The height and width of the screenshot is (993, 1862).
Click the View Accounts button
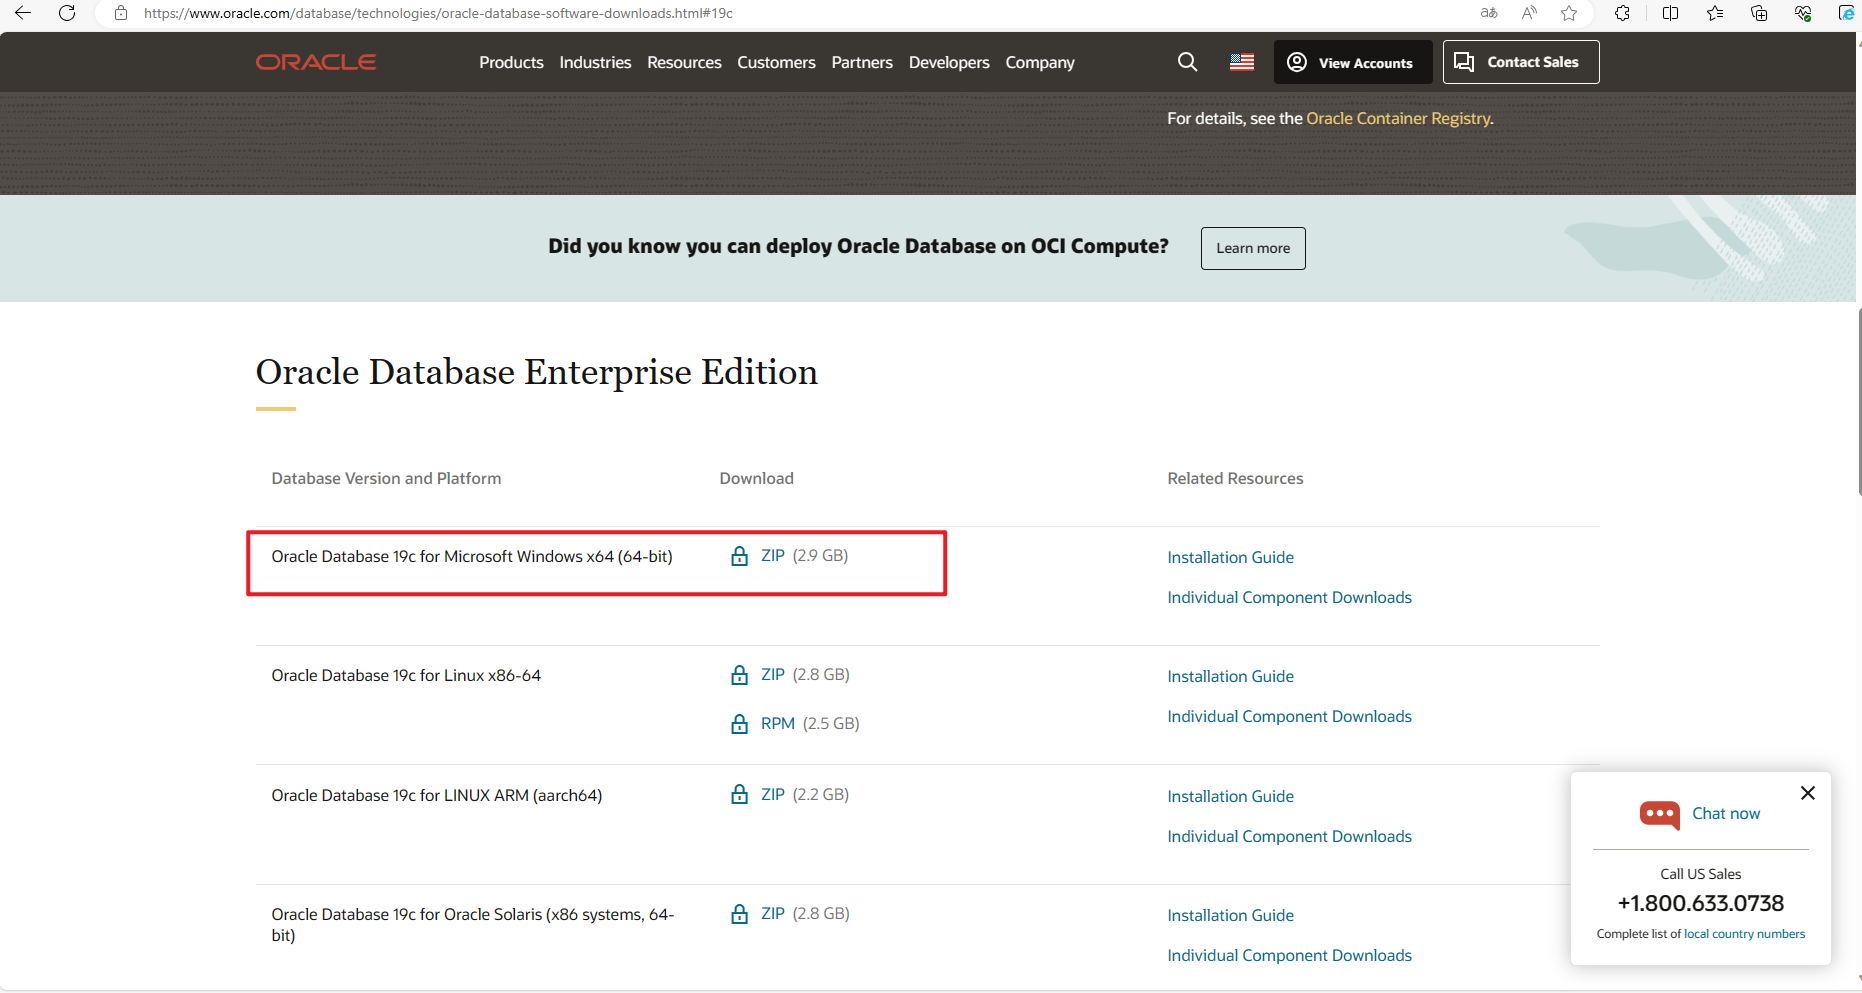pos(1353,62)
